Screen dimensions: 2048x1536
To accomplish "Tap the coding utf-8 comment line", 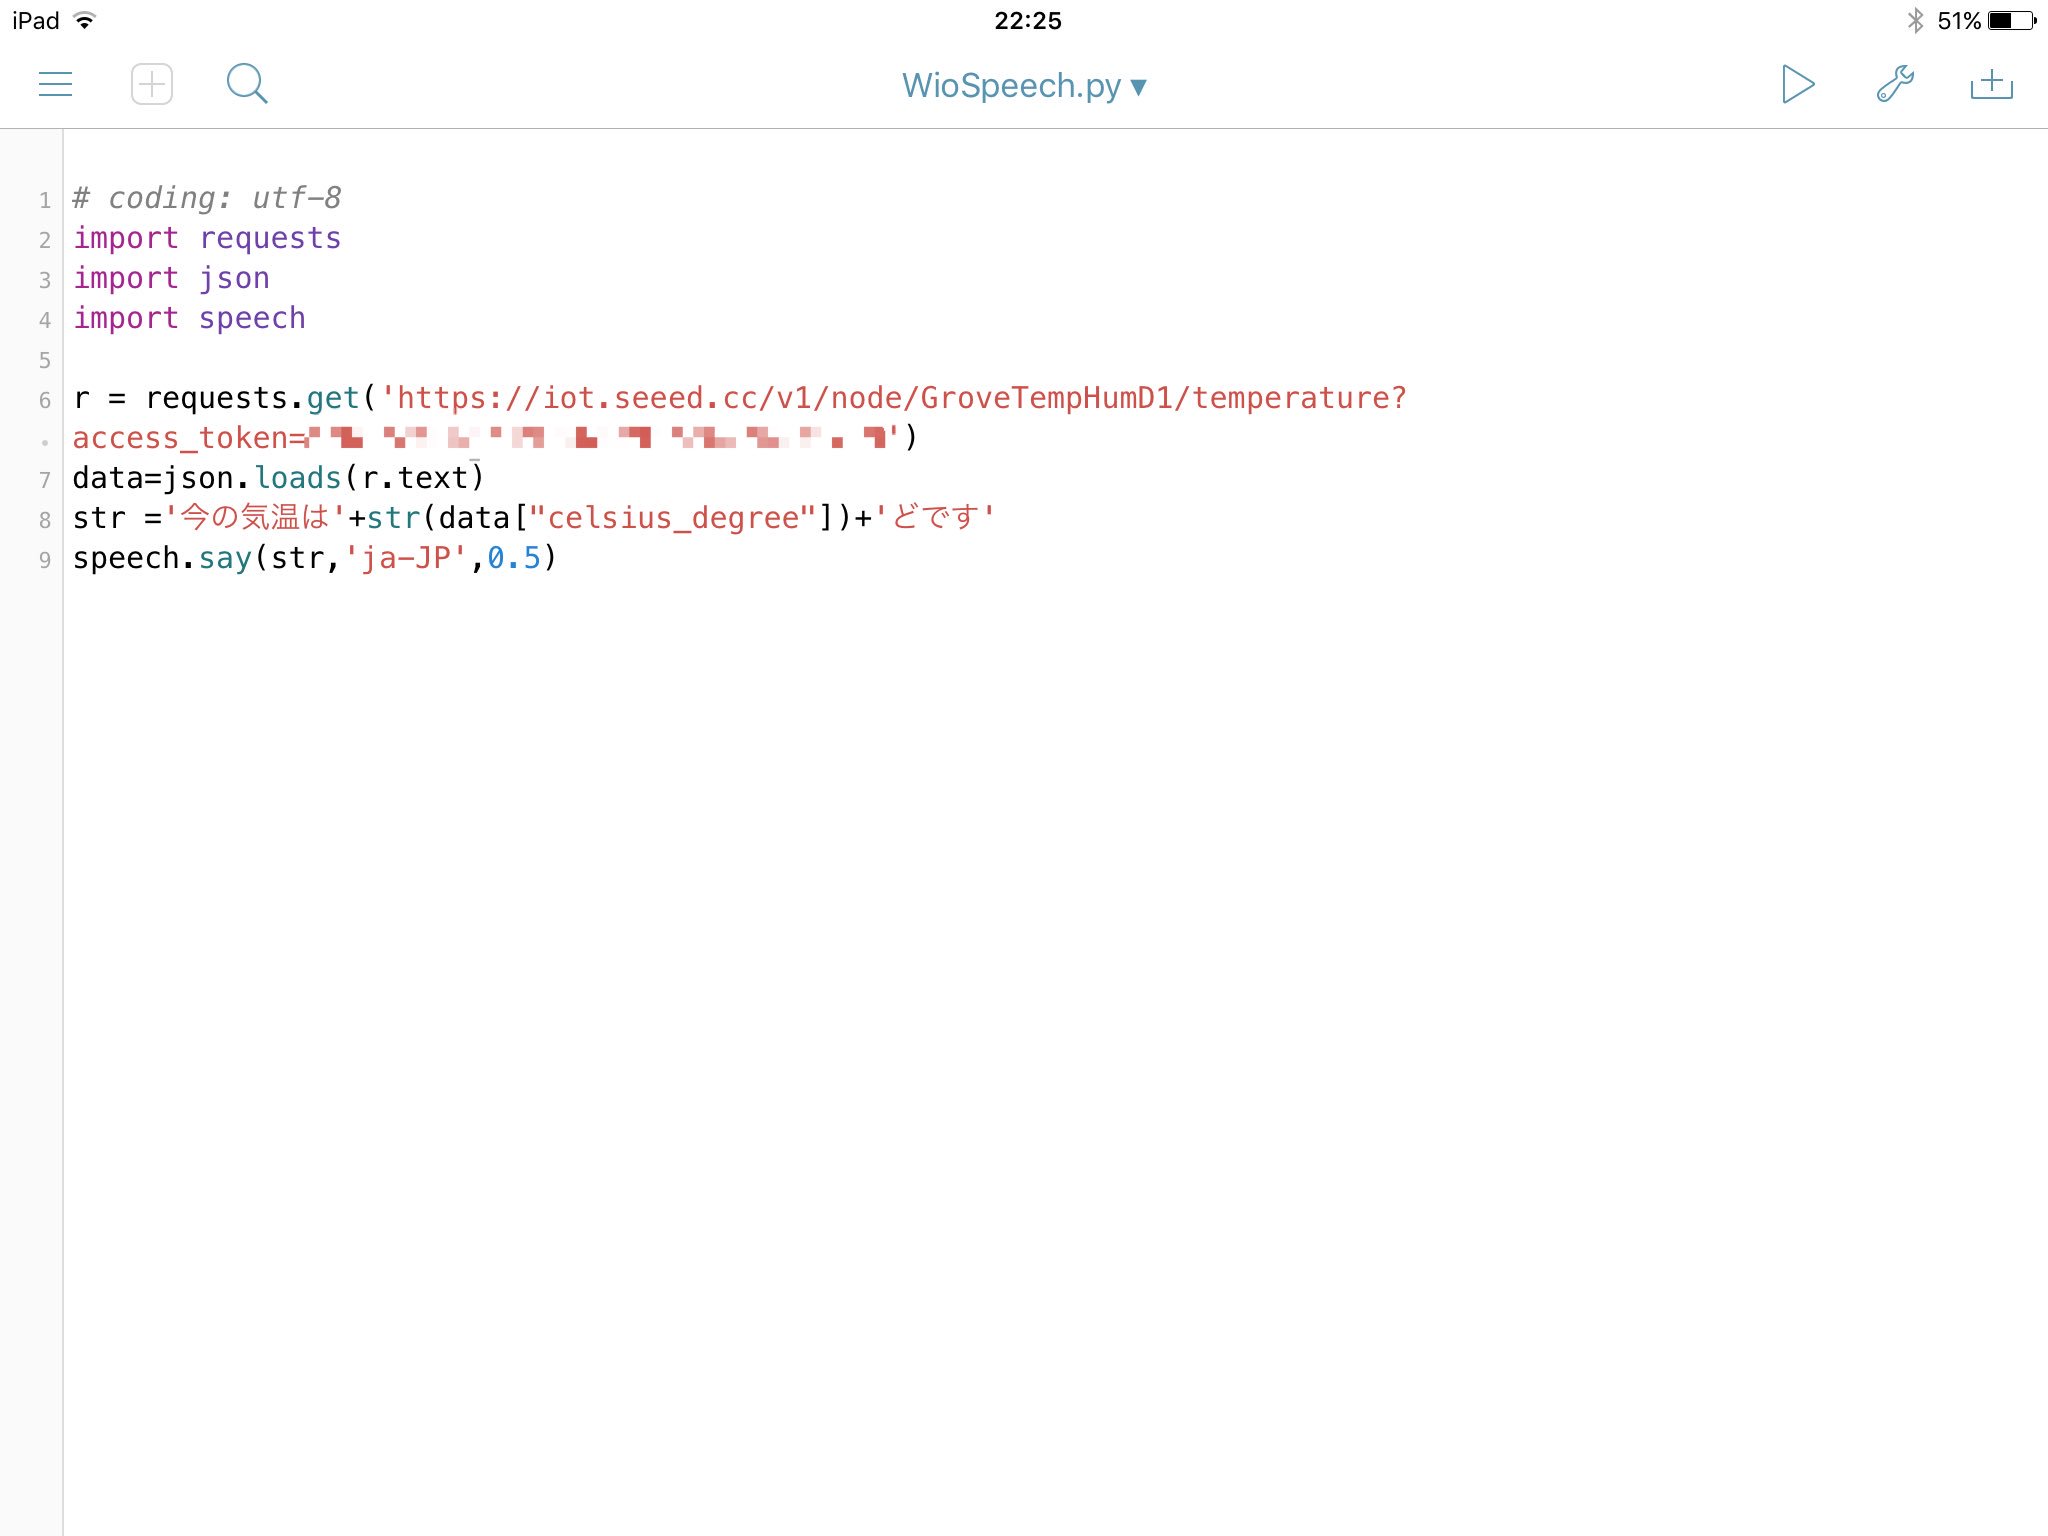I will point(205,197).
